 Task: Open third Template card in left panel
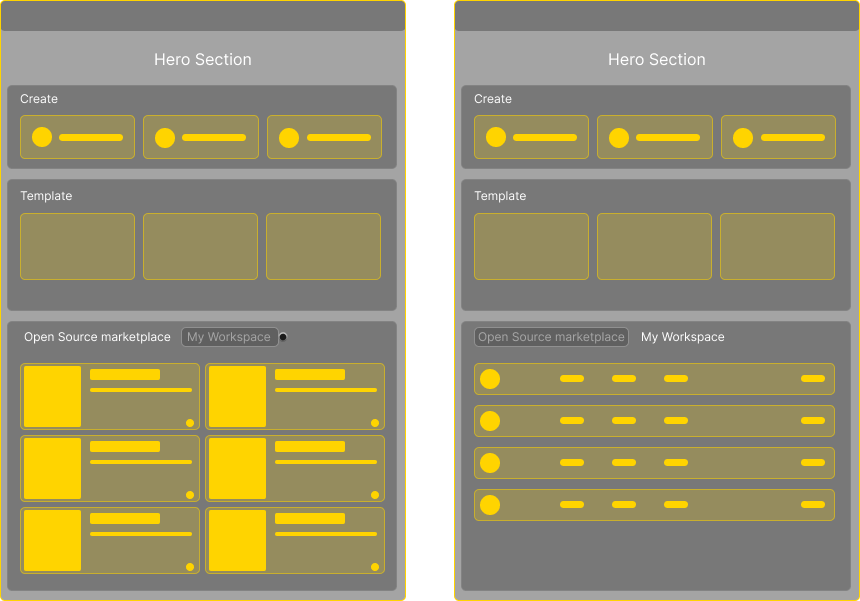(323, 246)
